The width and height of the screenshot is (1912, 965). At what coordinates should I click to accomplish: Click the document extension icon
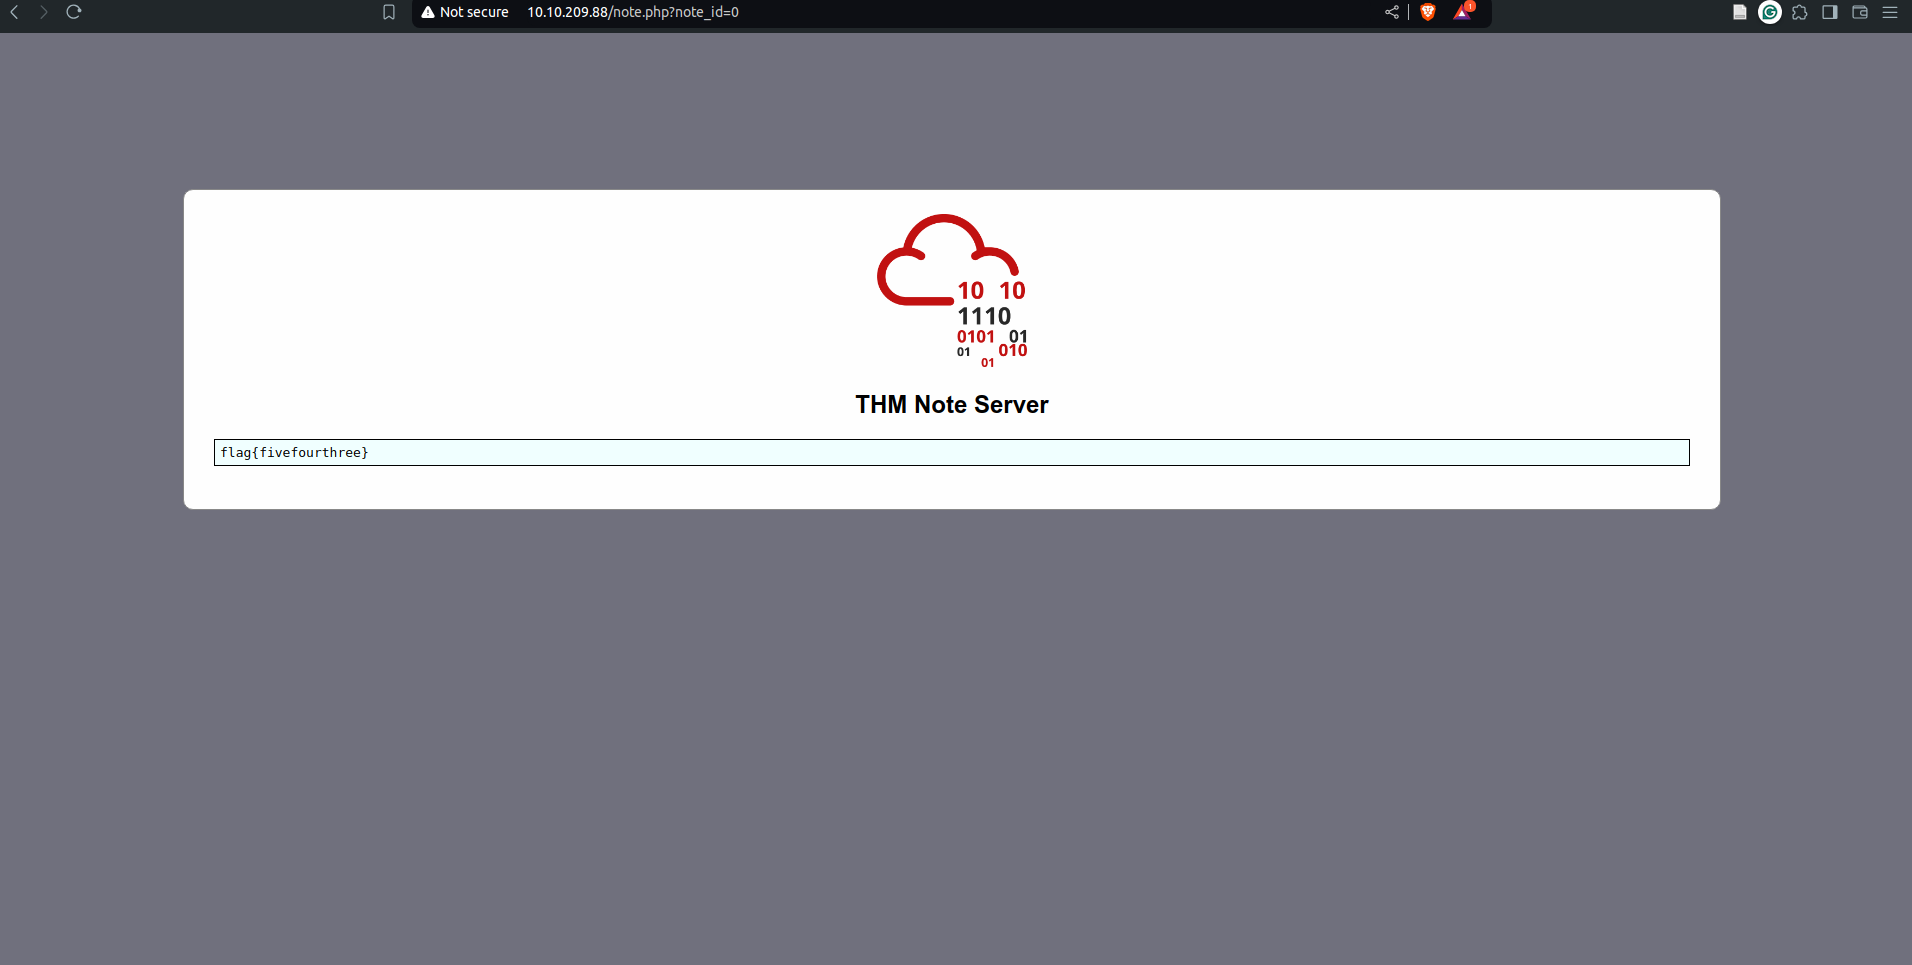click(1740, 12)
